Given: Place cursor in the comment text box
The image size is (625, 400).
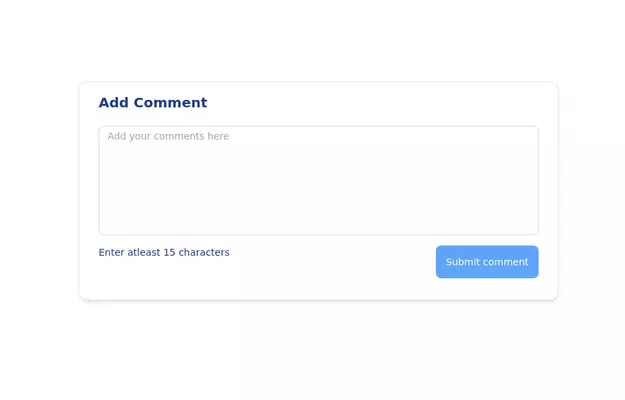Looking at the screenshot, I should click(x=318, y=180).
